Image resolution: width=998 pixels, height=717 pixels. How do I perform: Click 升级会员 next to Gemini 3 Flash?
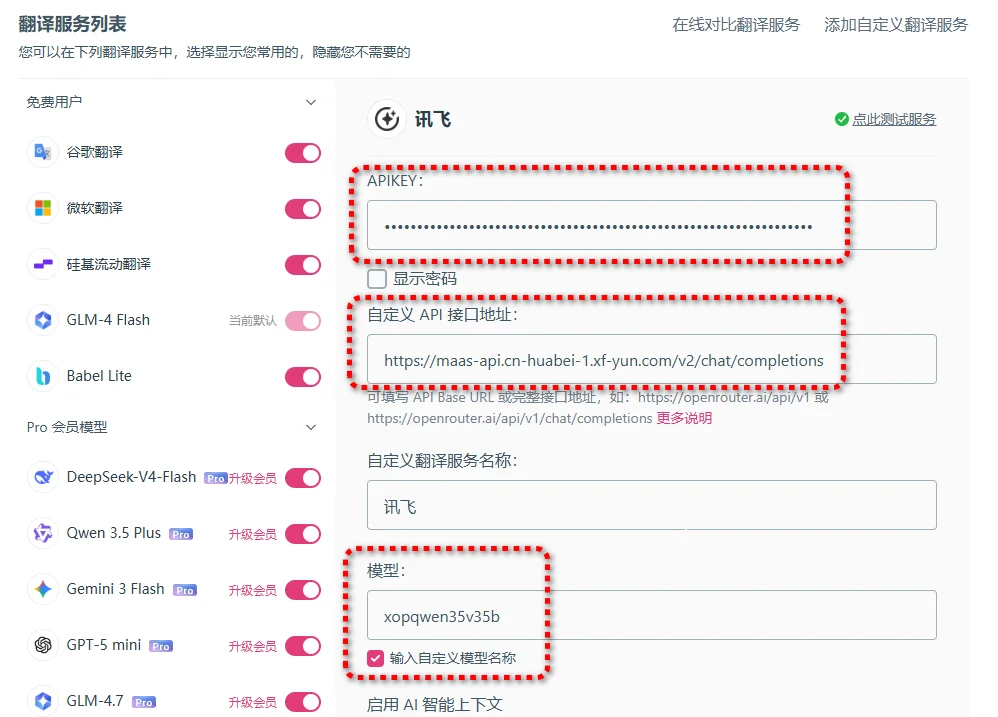click(253, 590)
